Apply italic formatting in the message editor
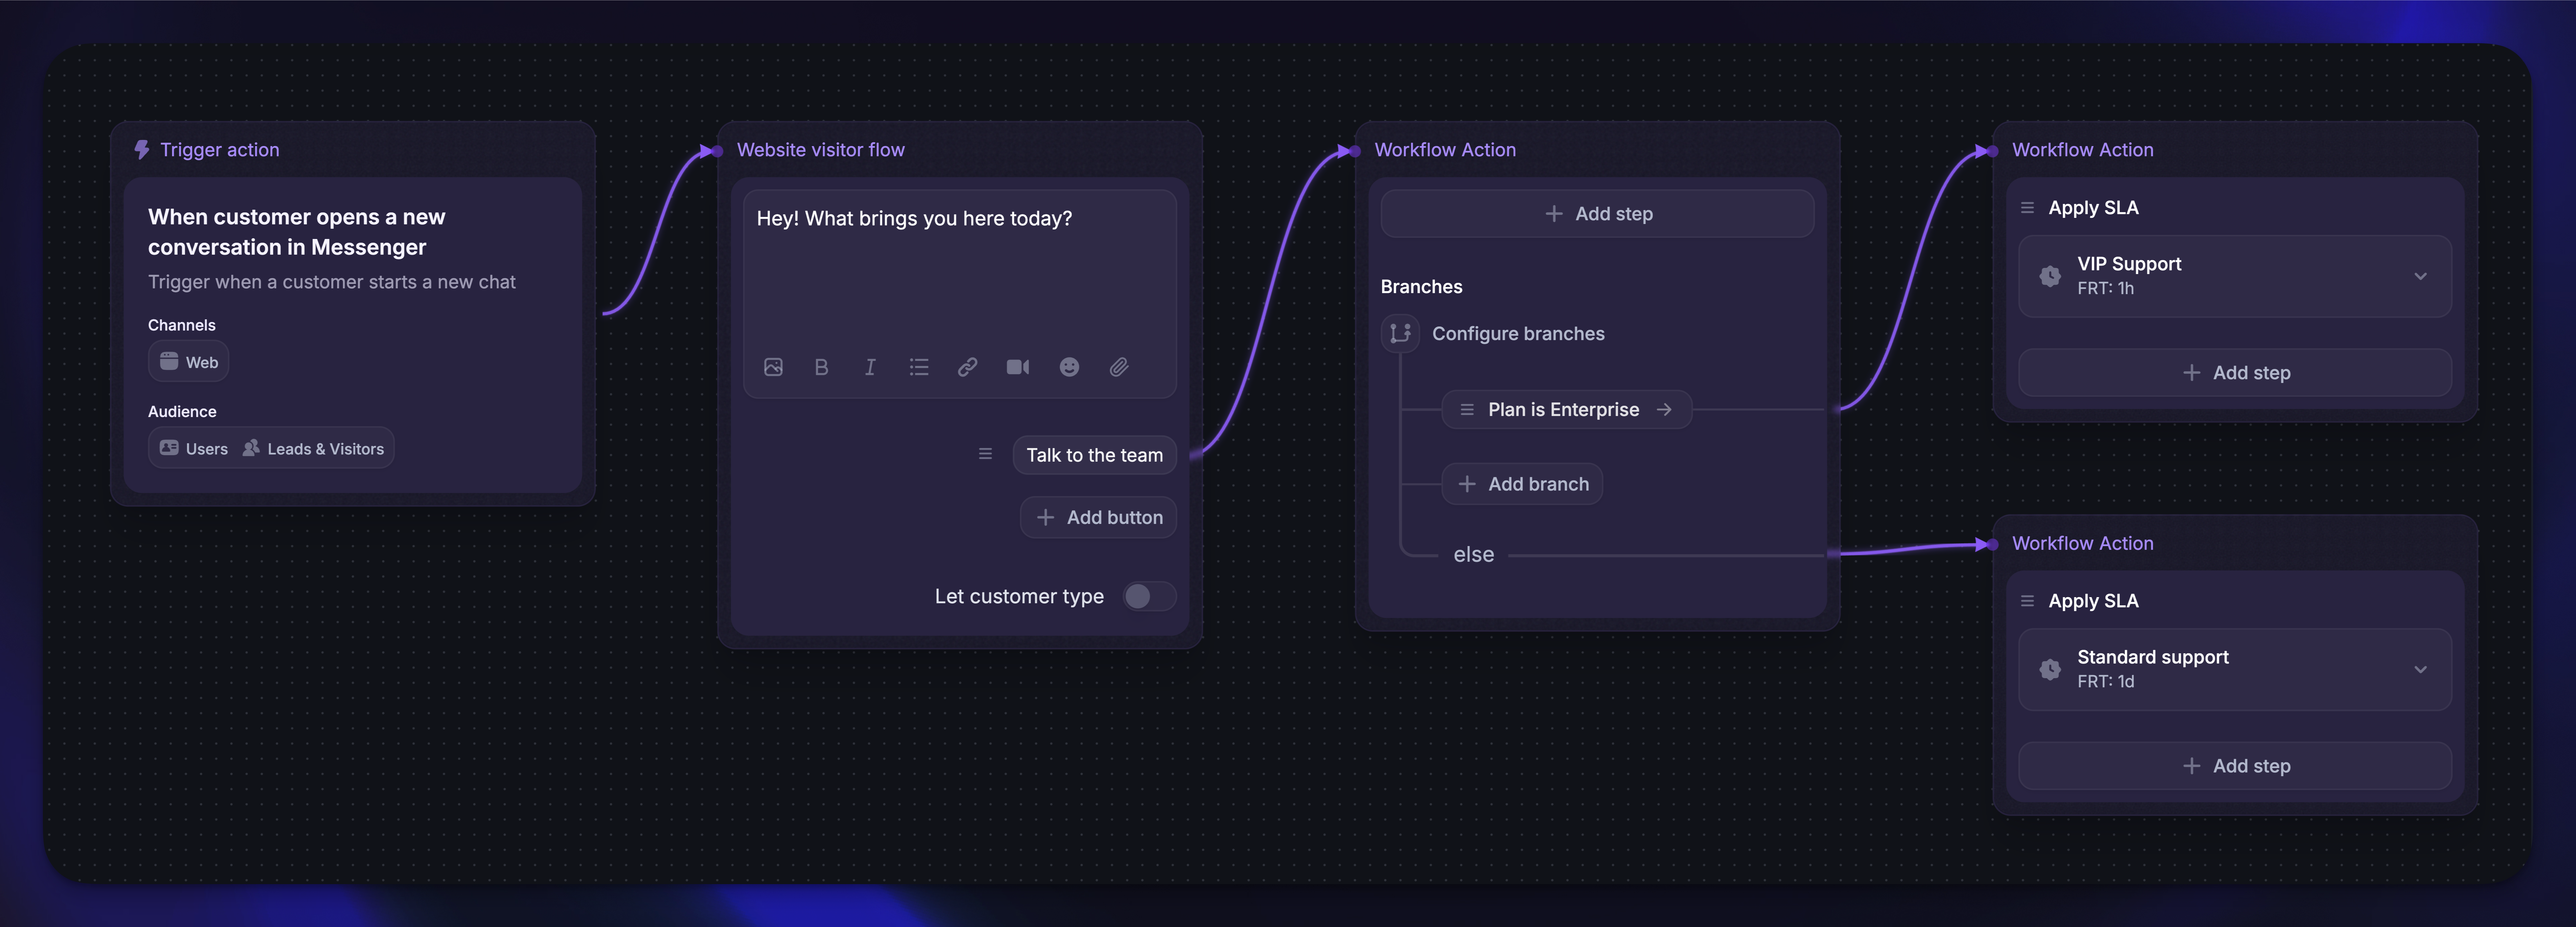 870,367
